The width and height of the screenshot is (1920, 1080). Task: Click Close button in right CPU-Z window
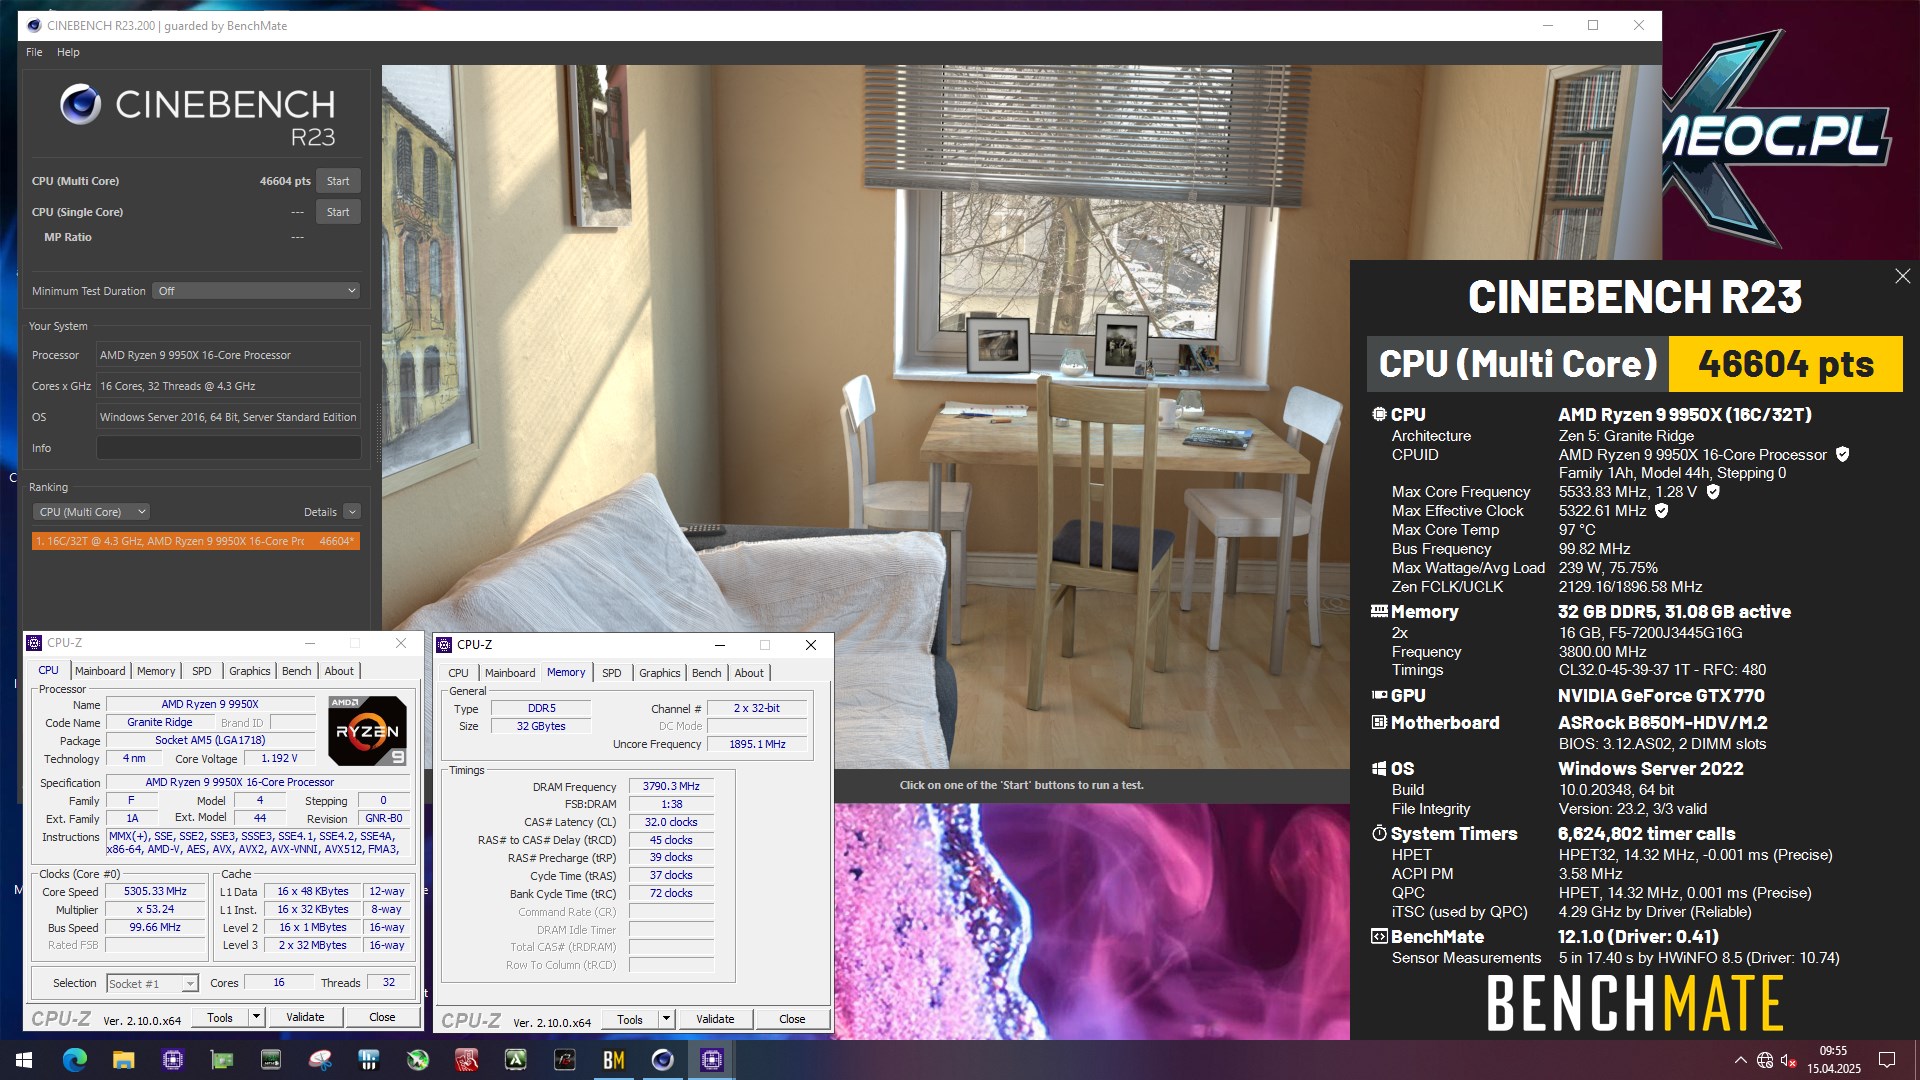pyautogui.click(x=792, y=1019)
